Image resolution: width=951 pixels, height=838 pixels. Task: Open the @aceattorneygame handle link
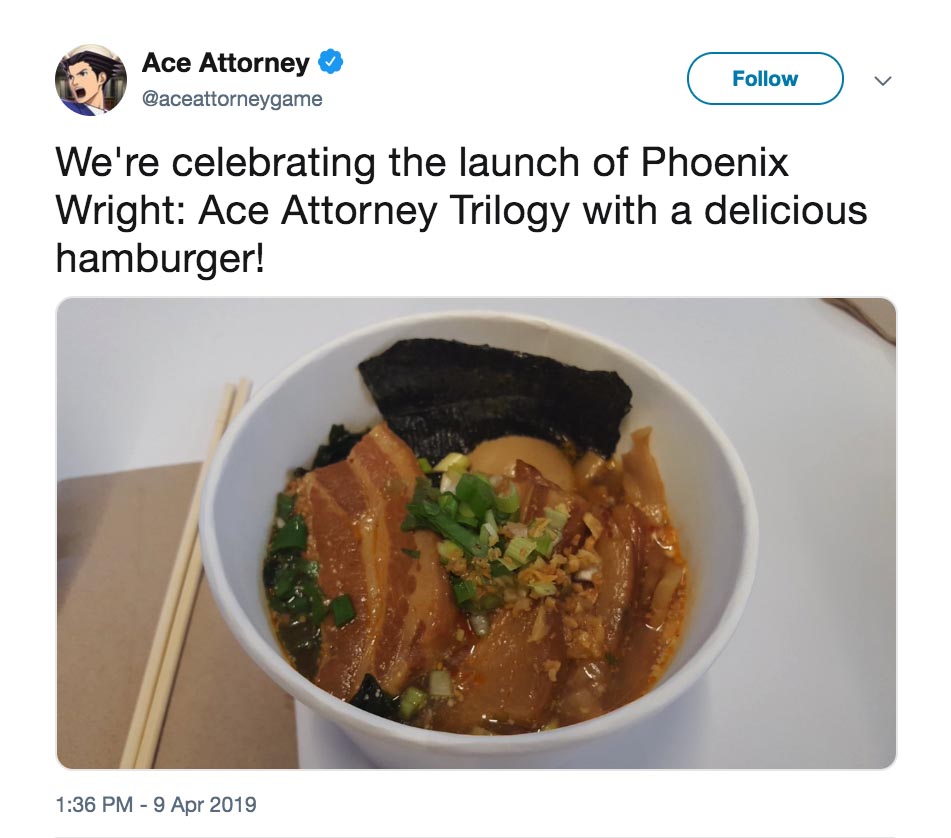[232, 99]
